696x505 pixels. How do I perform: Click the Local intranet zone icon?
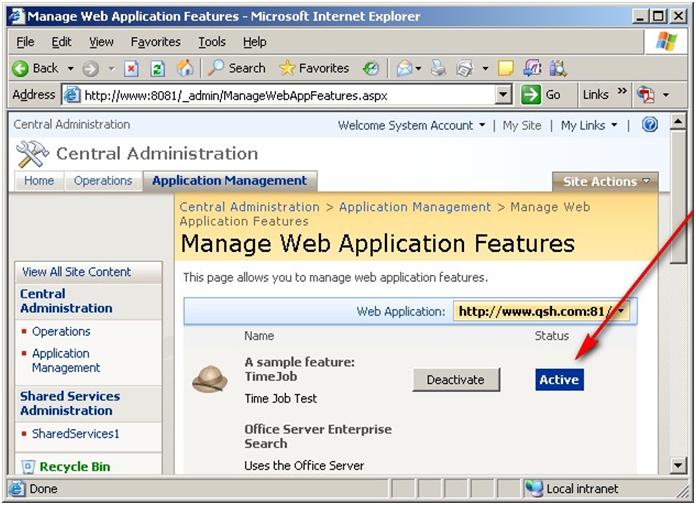click(x=534, y=489)
